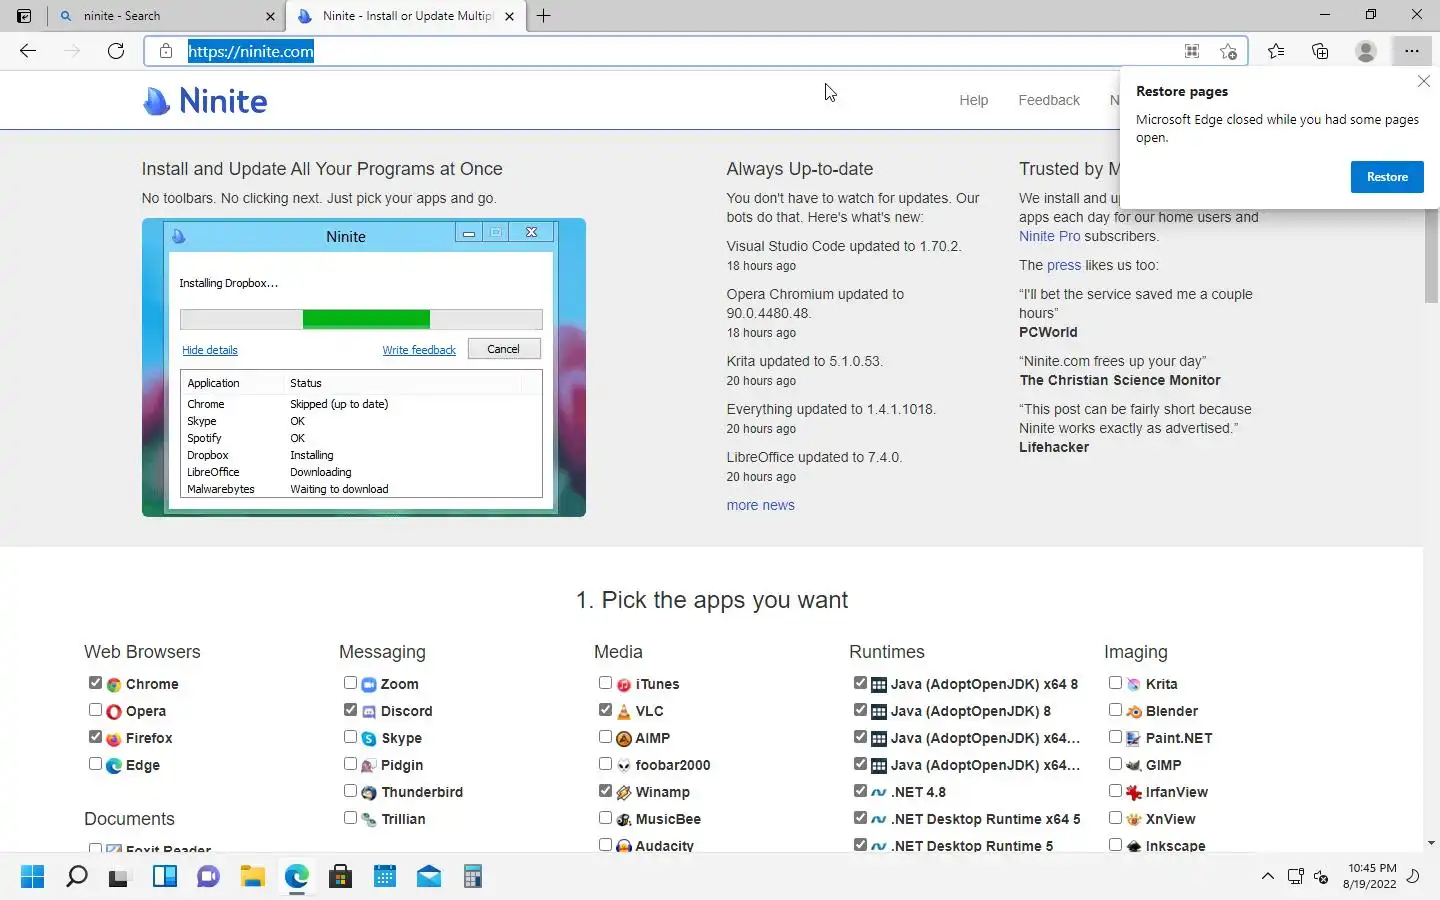Open the Favorites list icon
1440x900 pixels.
1276,51
